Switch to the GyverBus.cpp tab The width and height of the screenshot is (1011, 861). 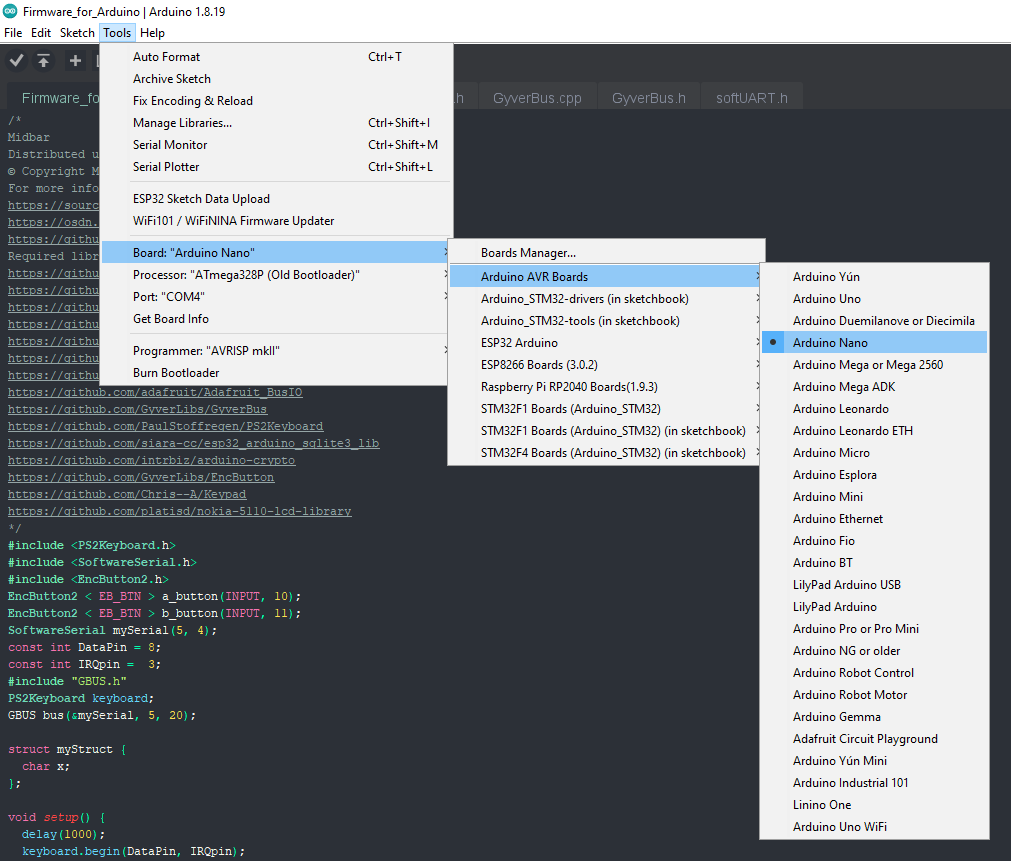536,98
